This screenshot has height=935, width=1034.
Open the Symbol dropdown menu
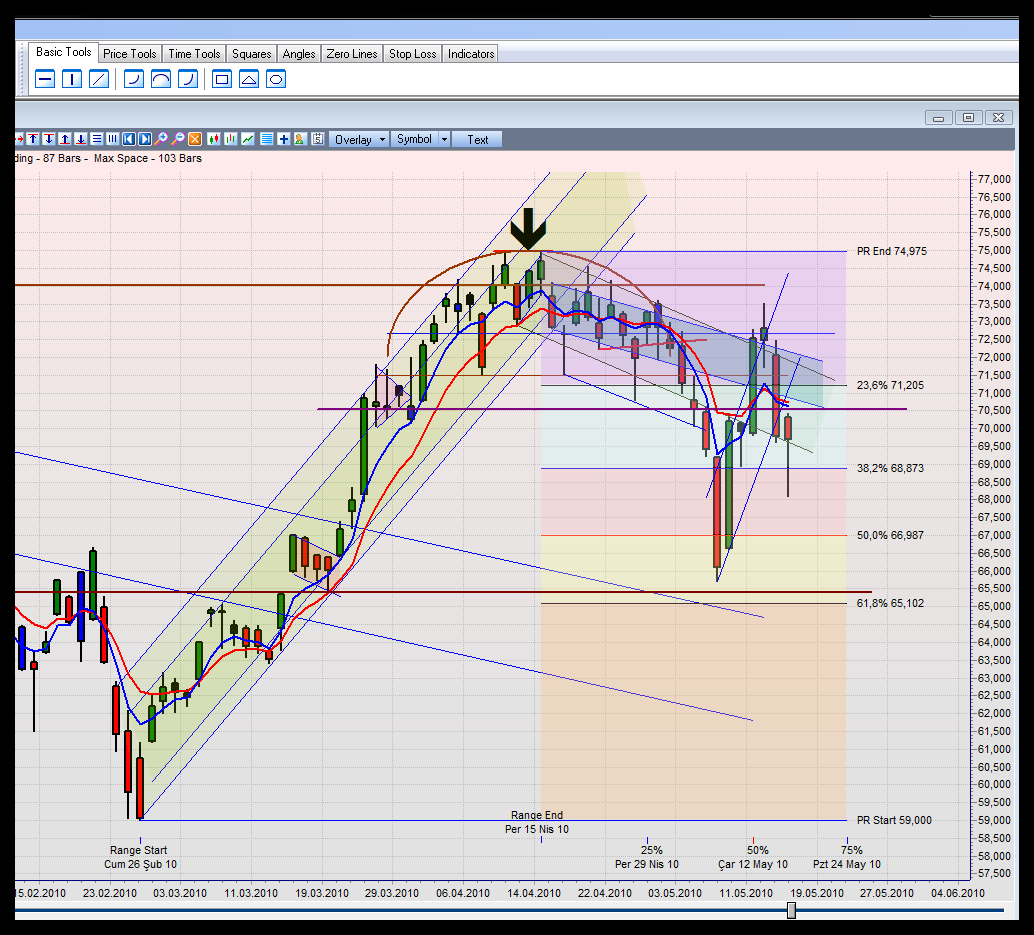415,139
